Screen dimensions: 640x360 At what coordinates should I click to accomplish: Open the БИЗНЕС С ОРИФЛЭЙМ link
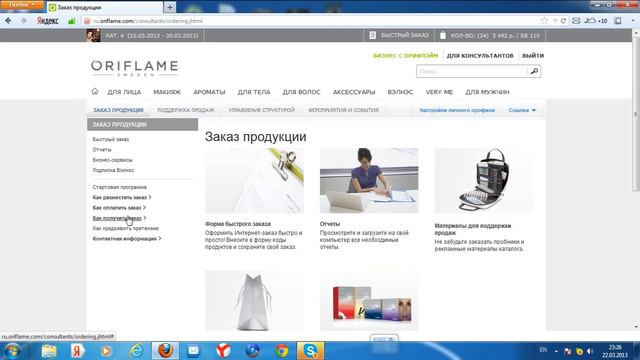[405, 56]
